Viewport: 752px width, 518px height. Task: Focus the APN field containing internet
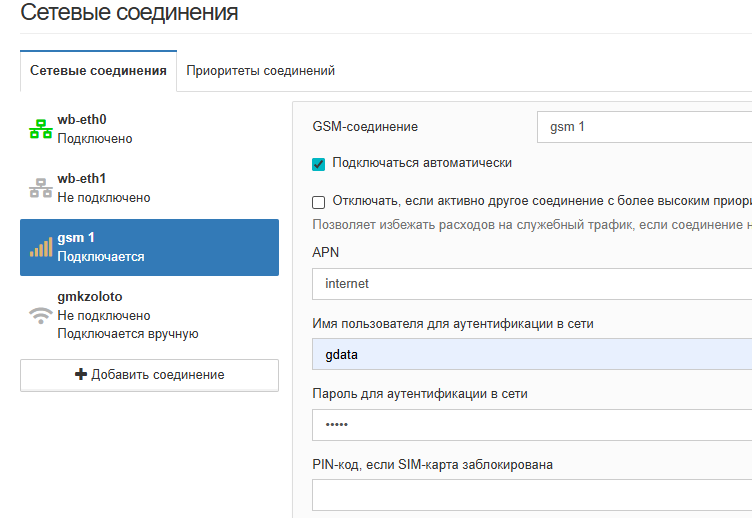click(x=532, y=284)
